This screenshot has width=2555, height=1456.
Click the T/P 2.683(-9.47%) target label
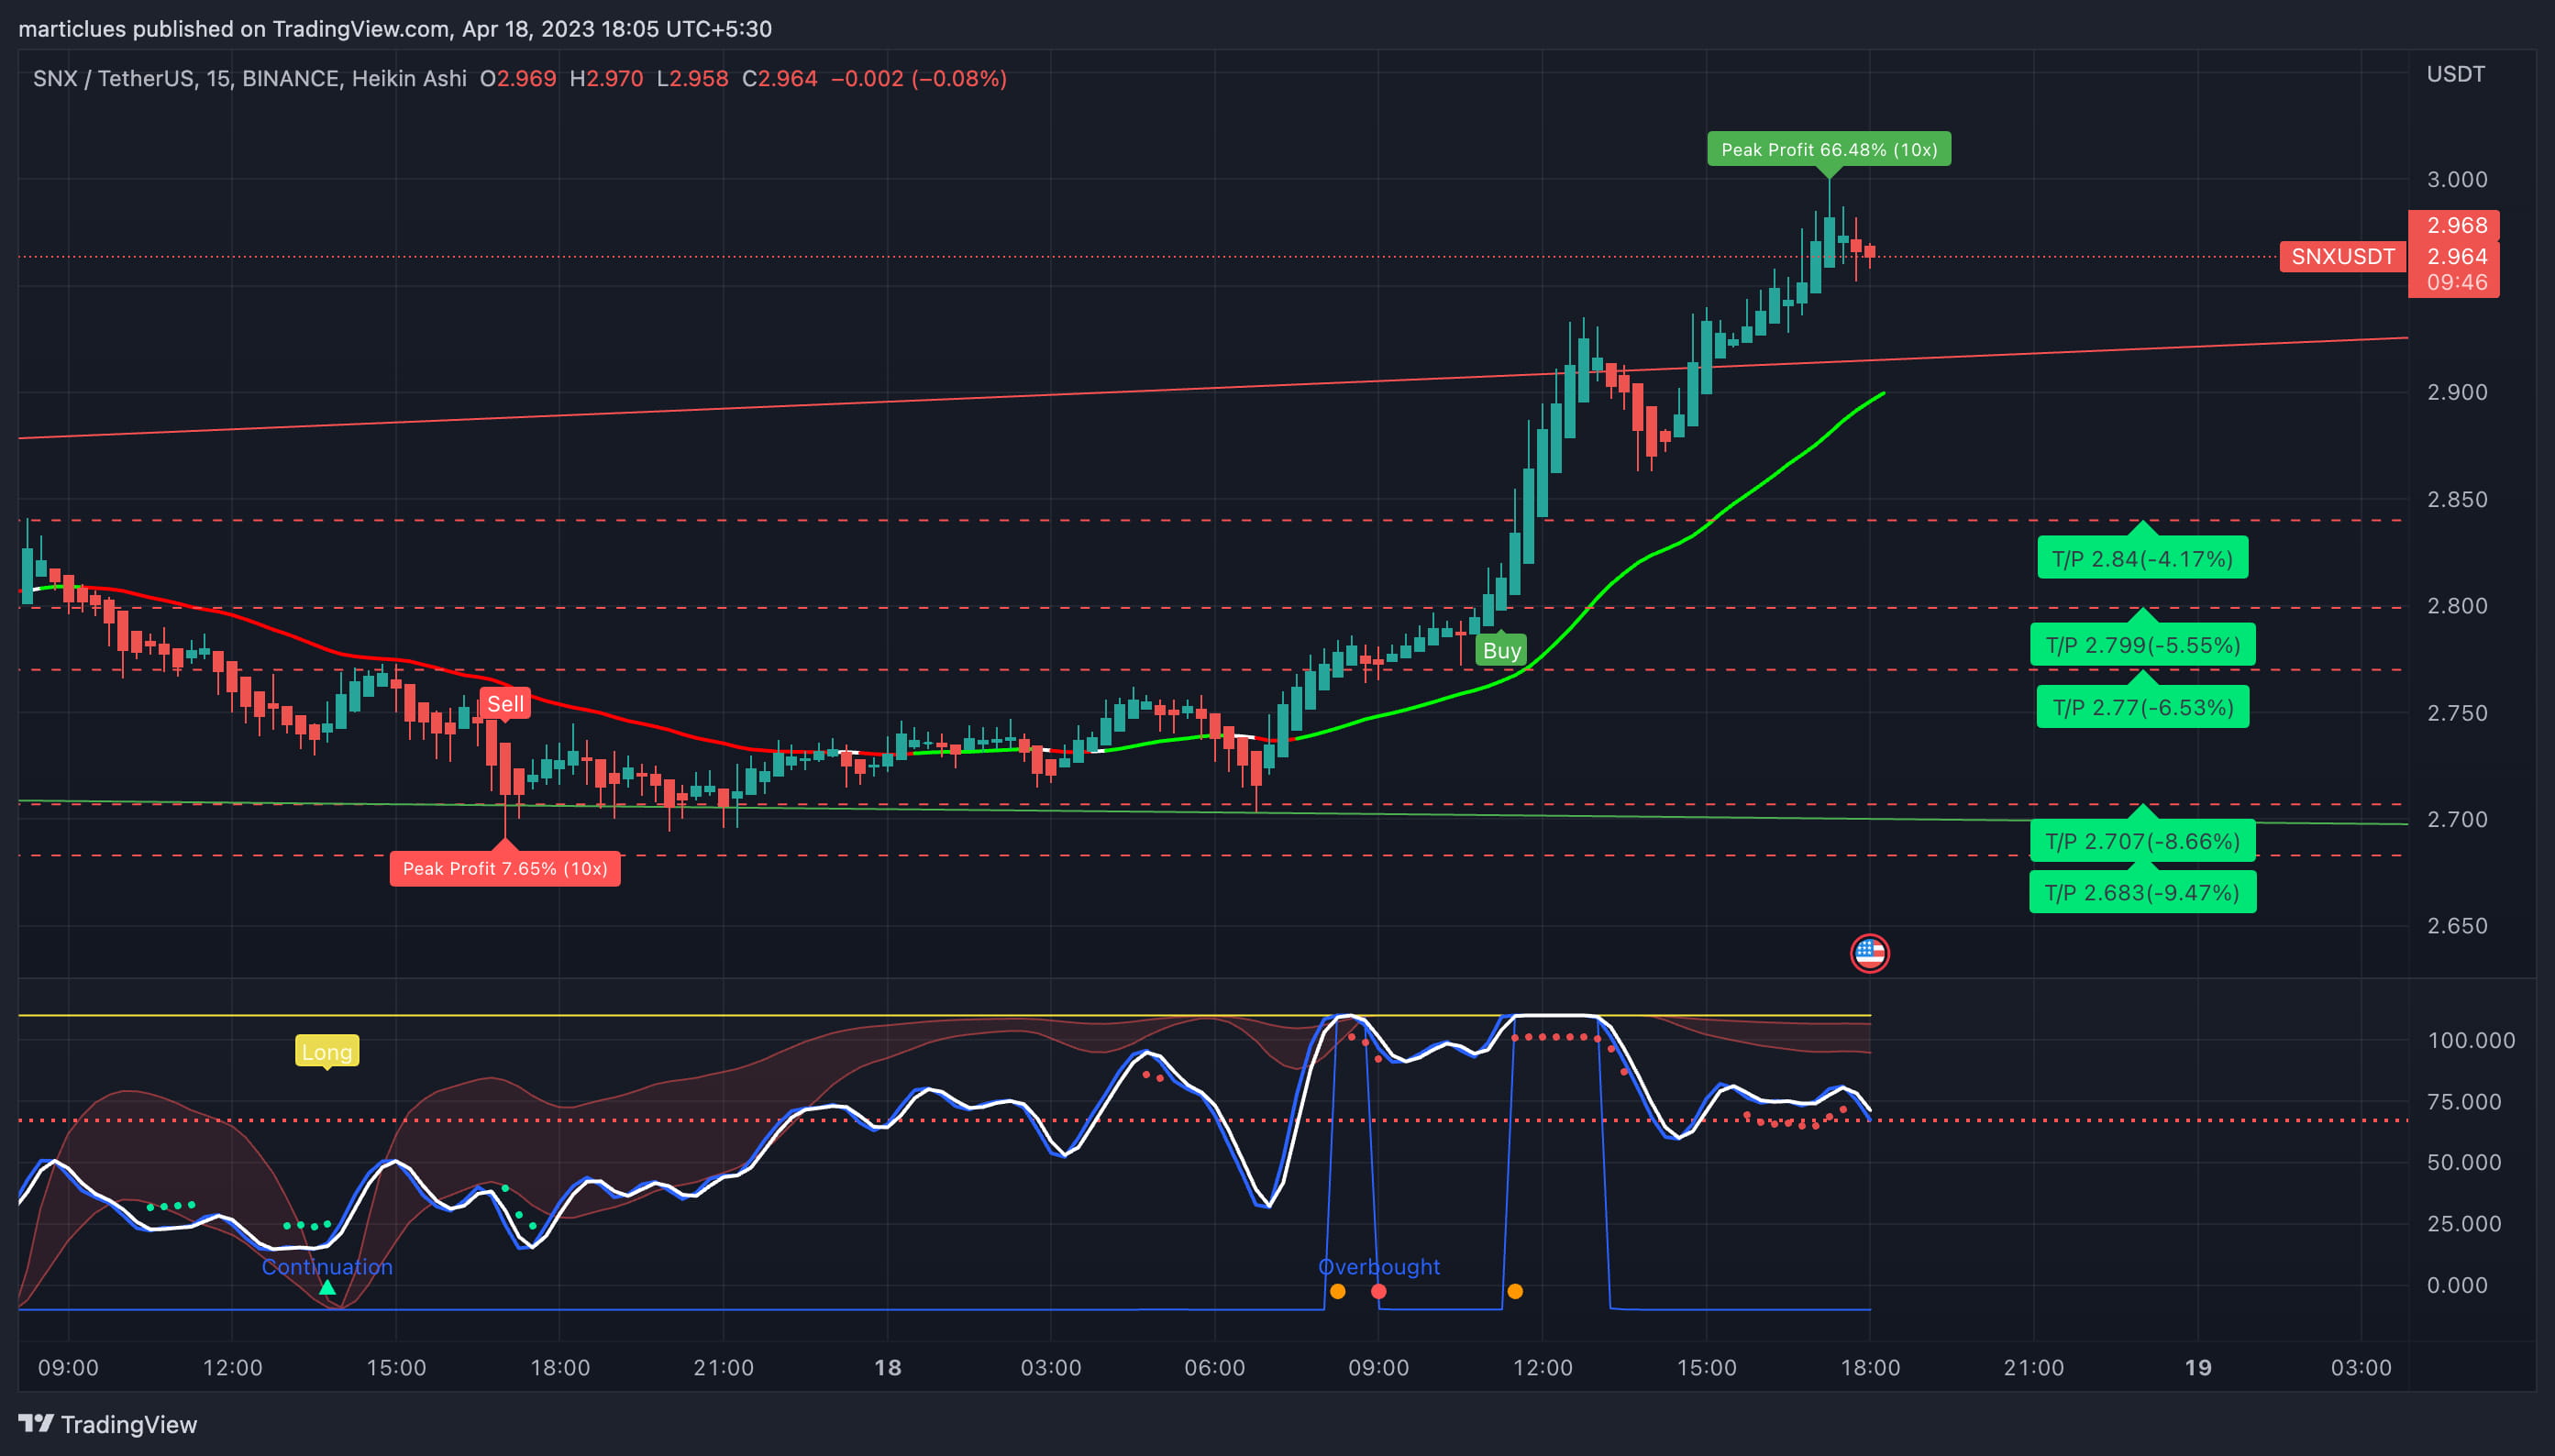point(2142,892)
